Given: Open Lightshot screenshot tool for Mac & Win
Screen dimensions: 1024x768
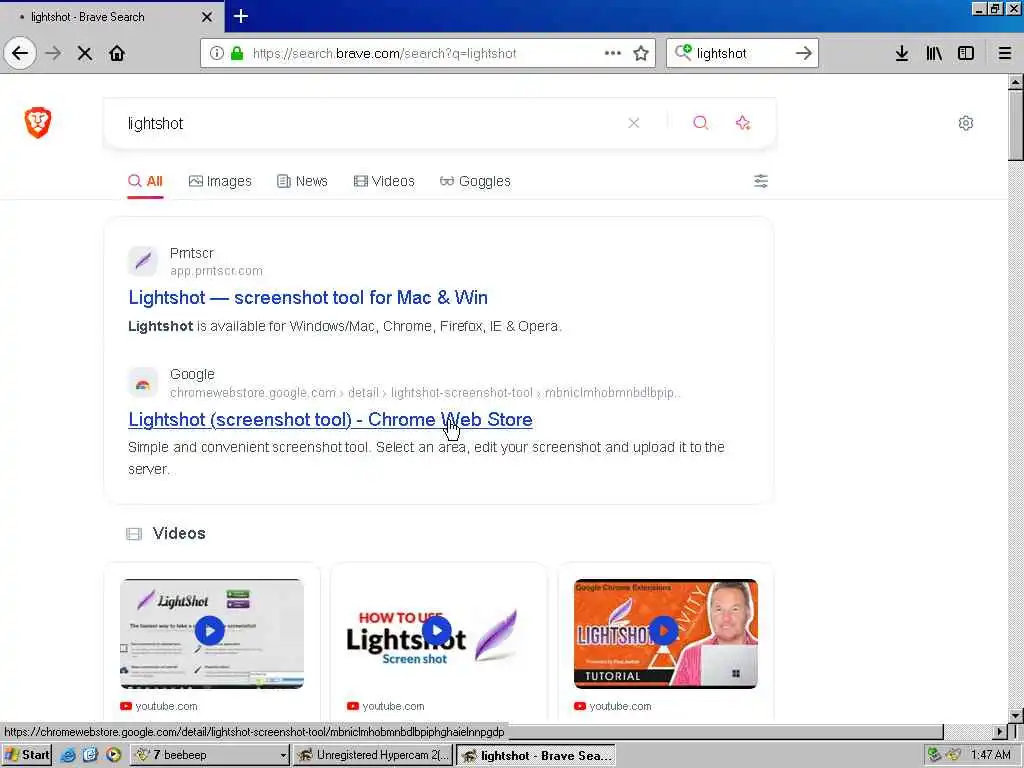Looking at the screenshot, I should click(308, 297).
